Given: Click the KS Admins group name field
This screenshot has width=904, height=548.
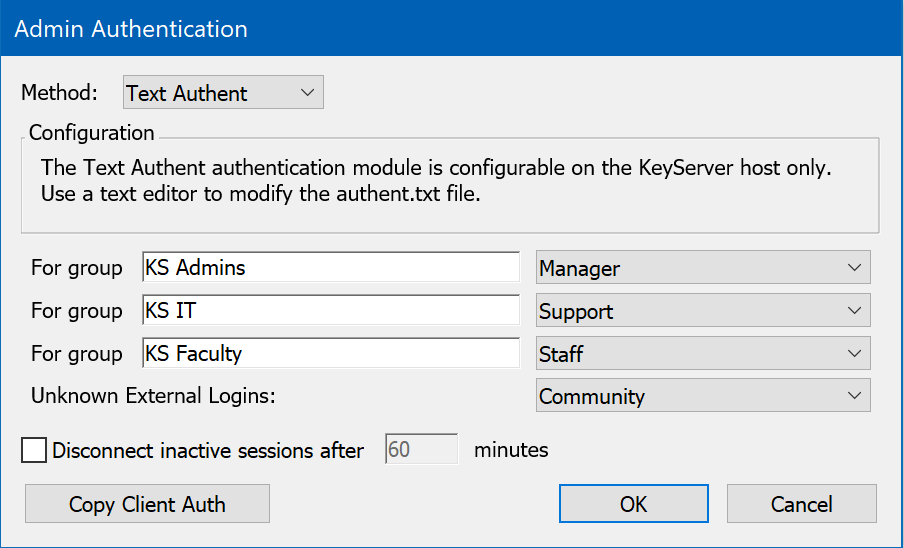Looking at the screenshot, I should [x=330, y=268].
